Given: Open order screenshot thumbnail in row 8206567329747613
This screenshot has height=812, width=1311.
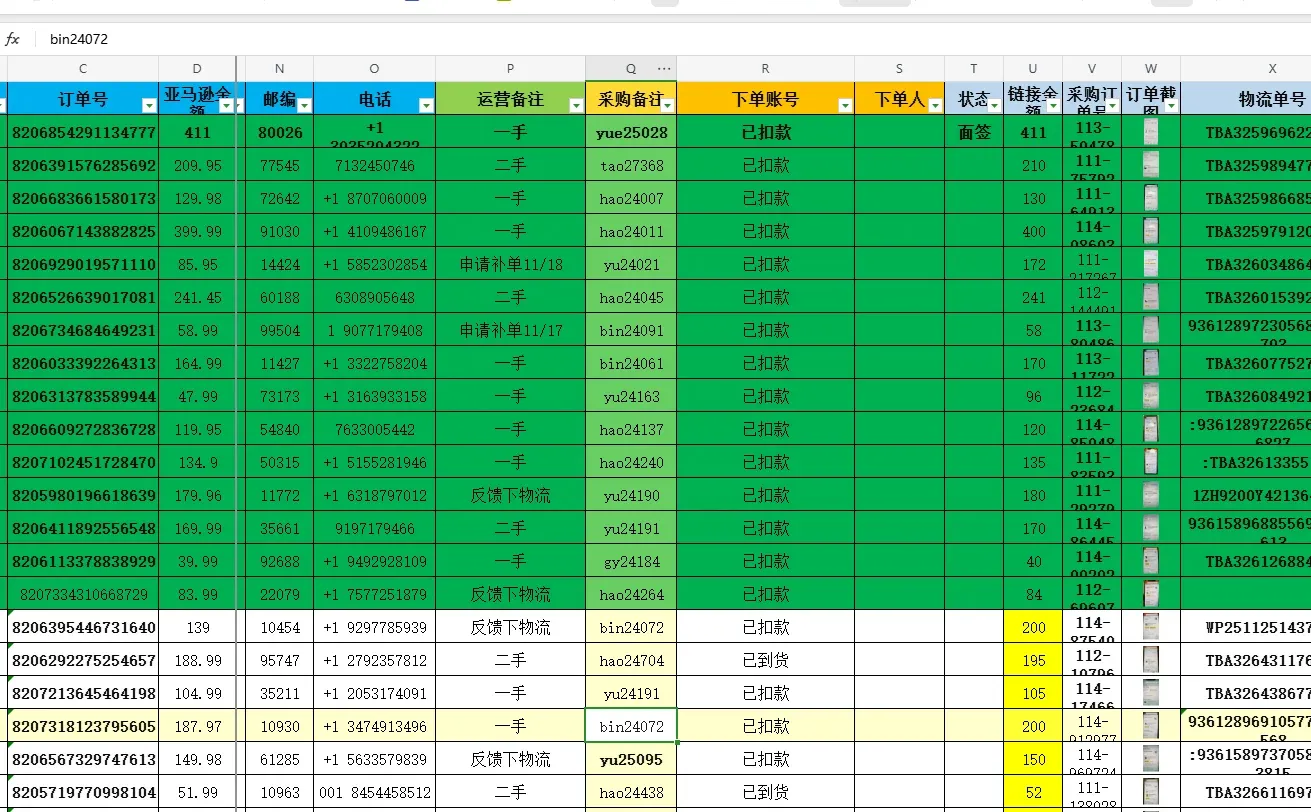Looking at the screenshot, I should [1151, 759].
